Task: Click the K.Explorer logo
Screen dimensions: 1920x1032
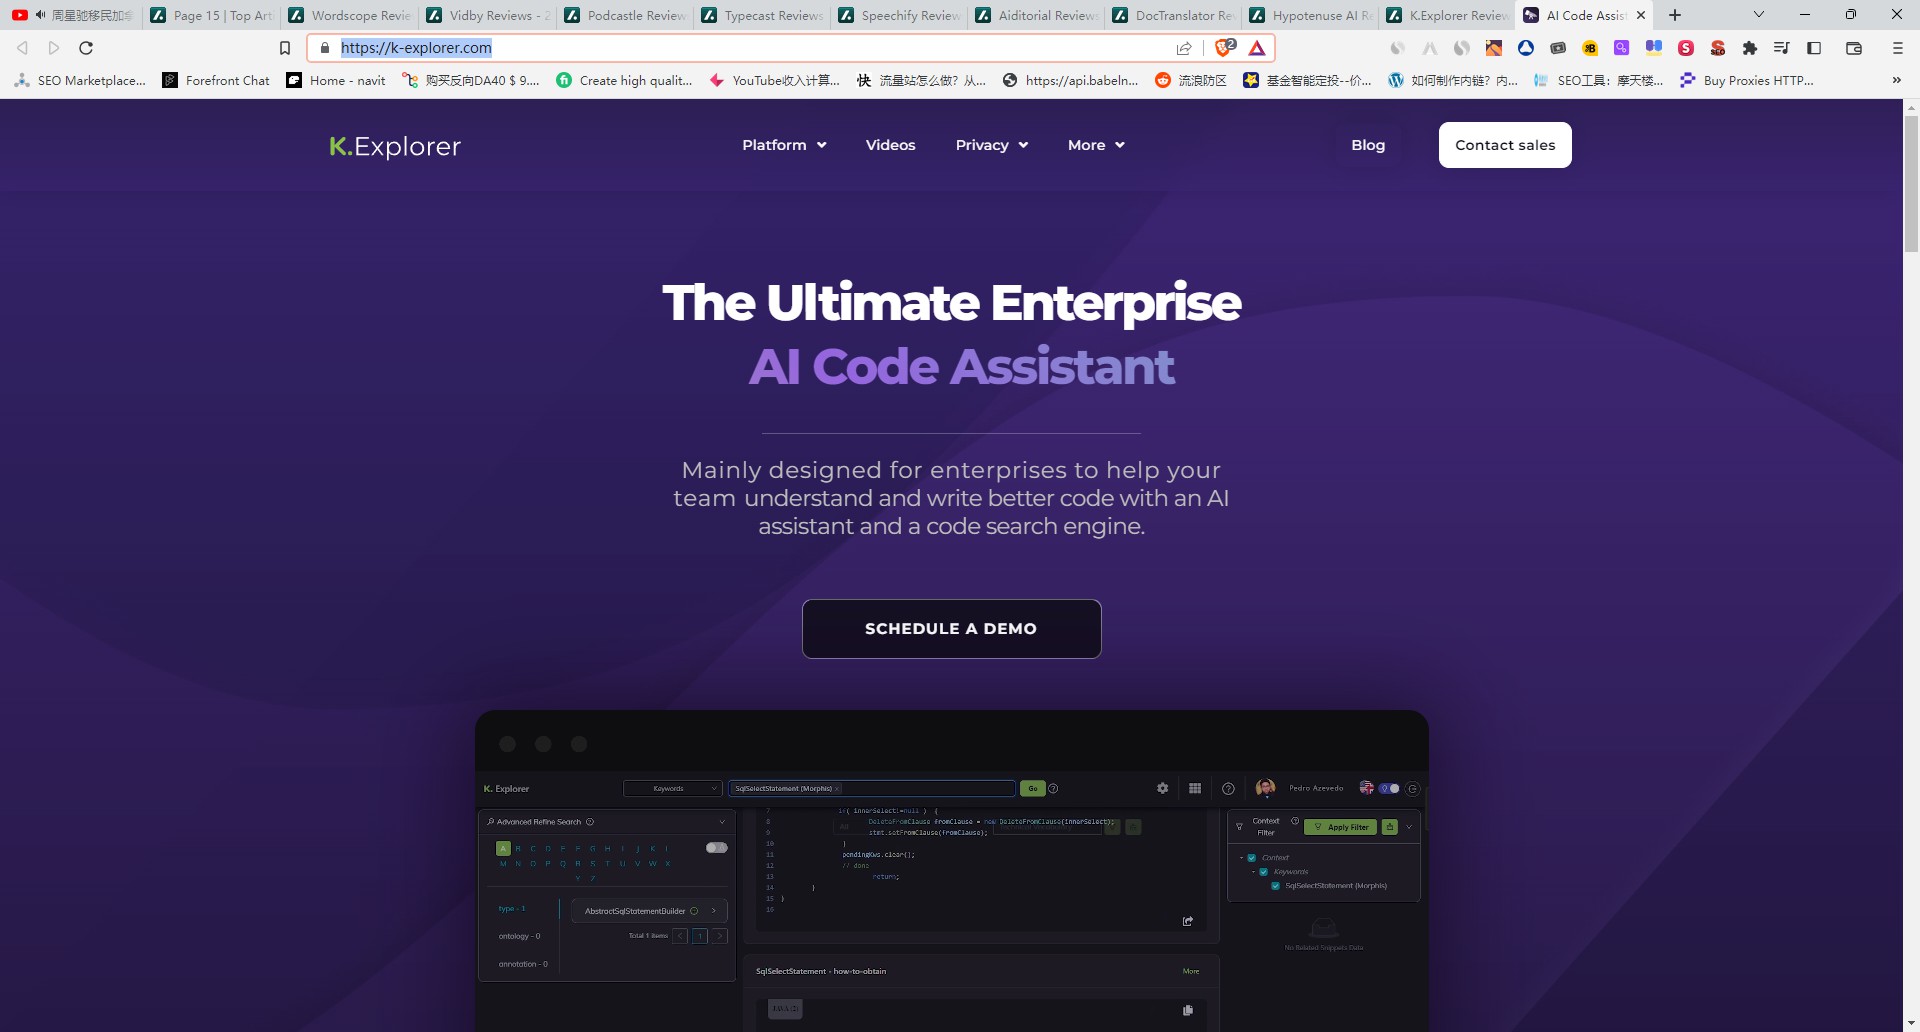Action: pos(395,146)
